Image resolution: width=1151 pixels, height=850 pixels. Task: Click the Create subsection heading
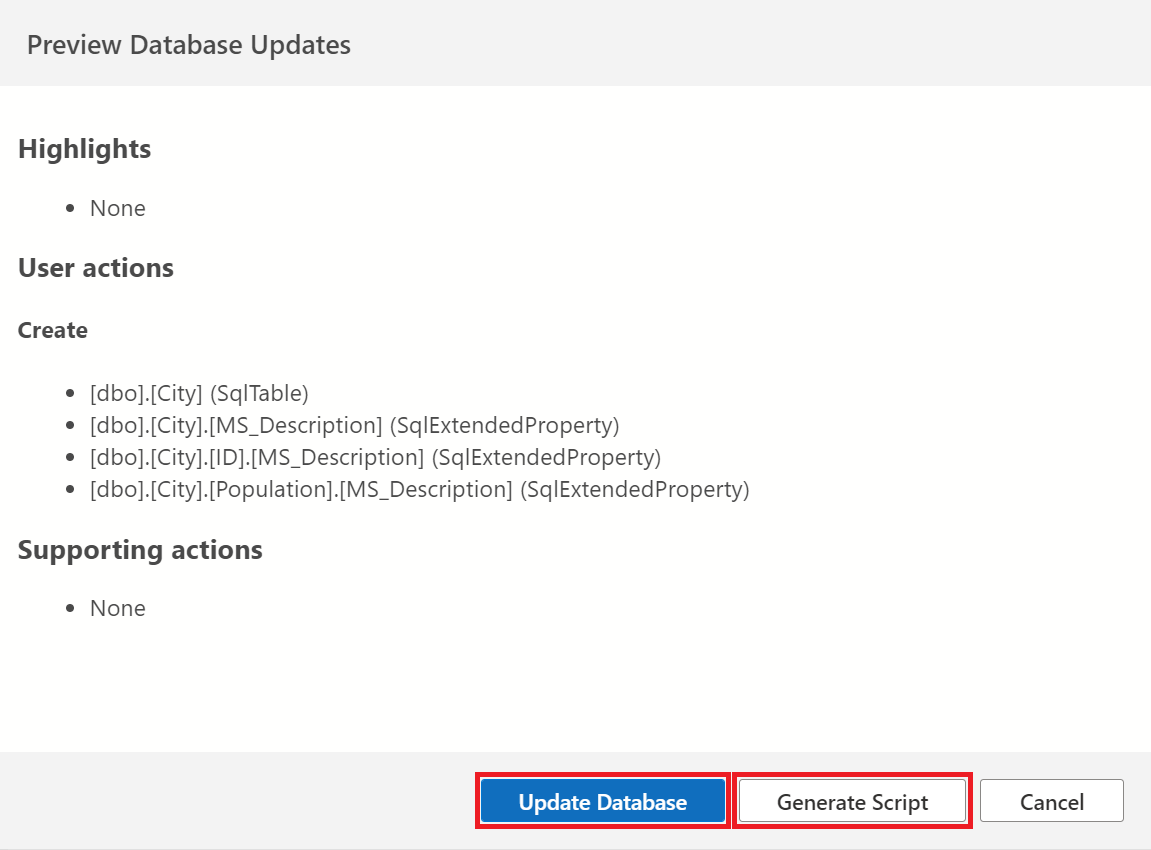52,330
